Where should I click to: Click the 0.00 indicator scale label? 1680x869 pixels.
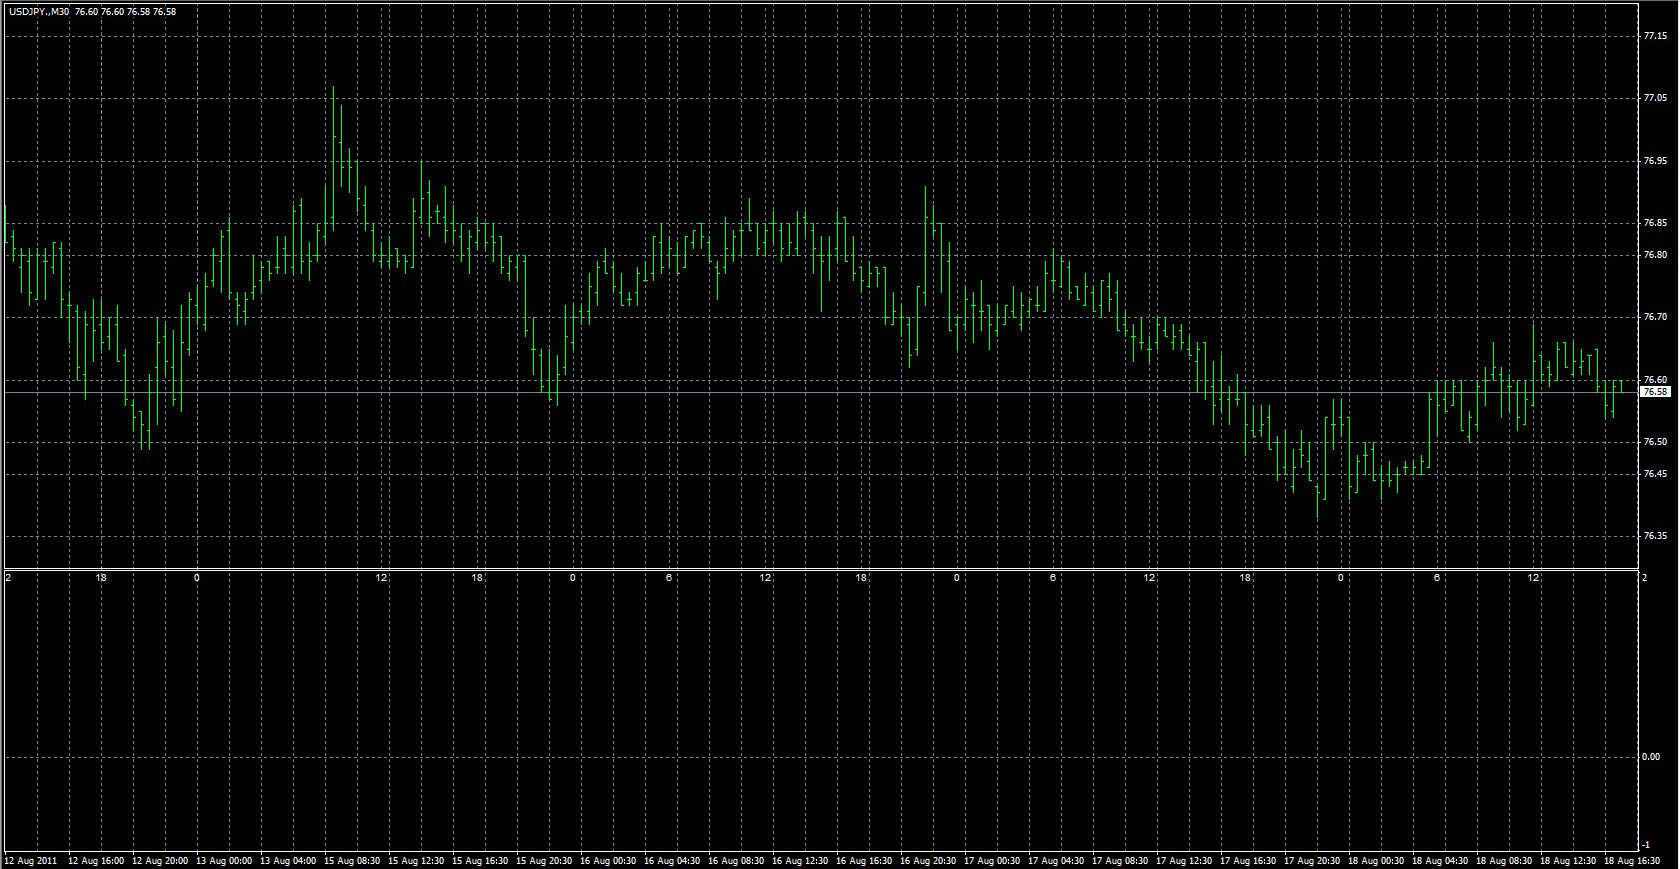click(x=1651, y=757)
